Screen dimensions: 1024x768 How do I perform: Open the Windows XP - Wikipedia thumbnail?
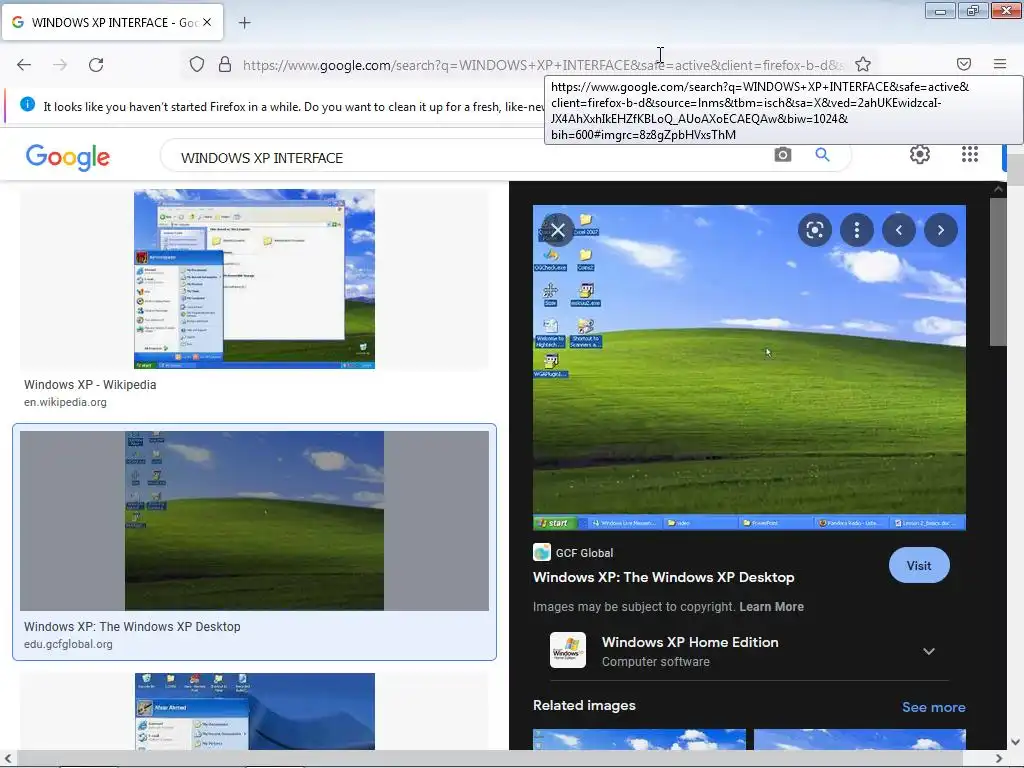(x=254, y=279)
